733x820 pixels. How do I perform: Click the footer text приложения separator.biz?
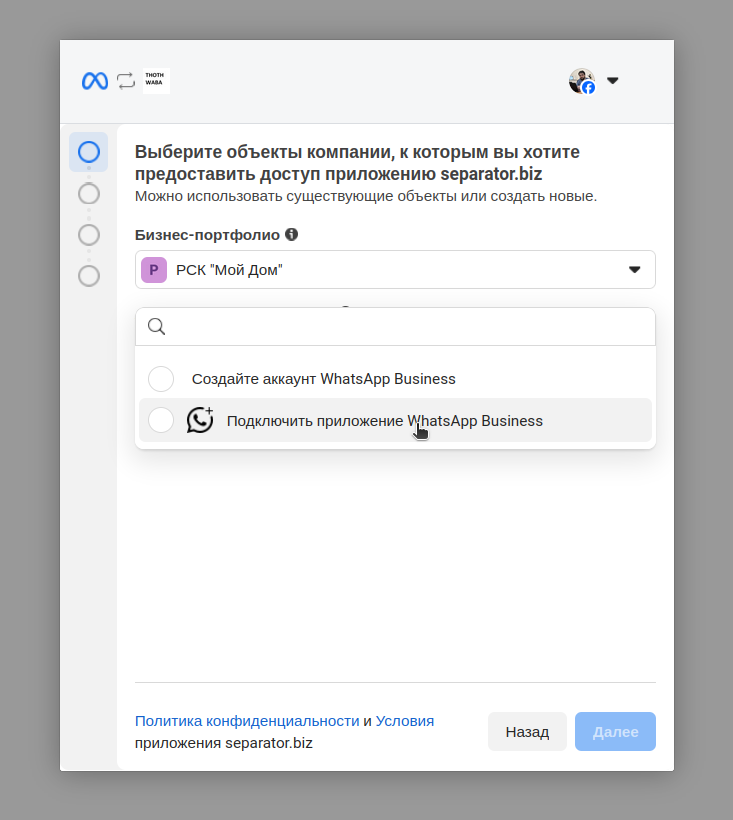pyautogui.click(x=224, y=743)
